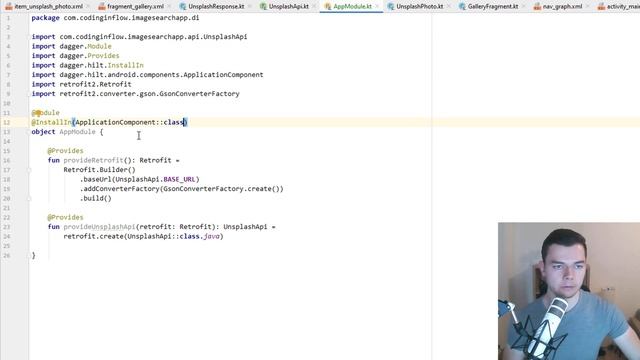Viewport: 640px width, 360px height.
Task: Click the provideUnsplashApi function name
Action: click(99, 227)
